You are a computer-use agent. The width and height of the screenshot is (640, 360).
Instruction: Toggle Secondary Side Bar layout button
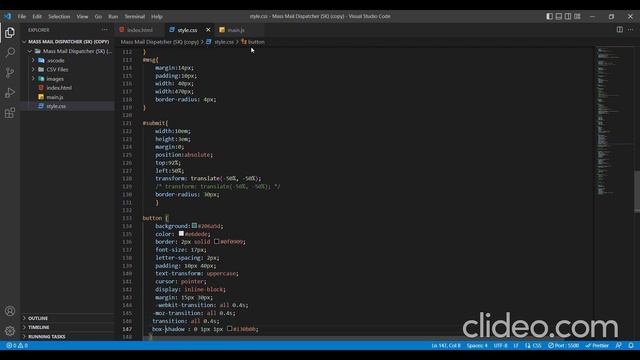point(568,16)
